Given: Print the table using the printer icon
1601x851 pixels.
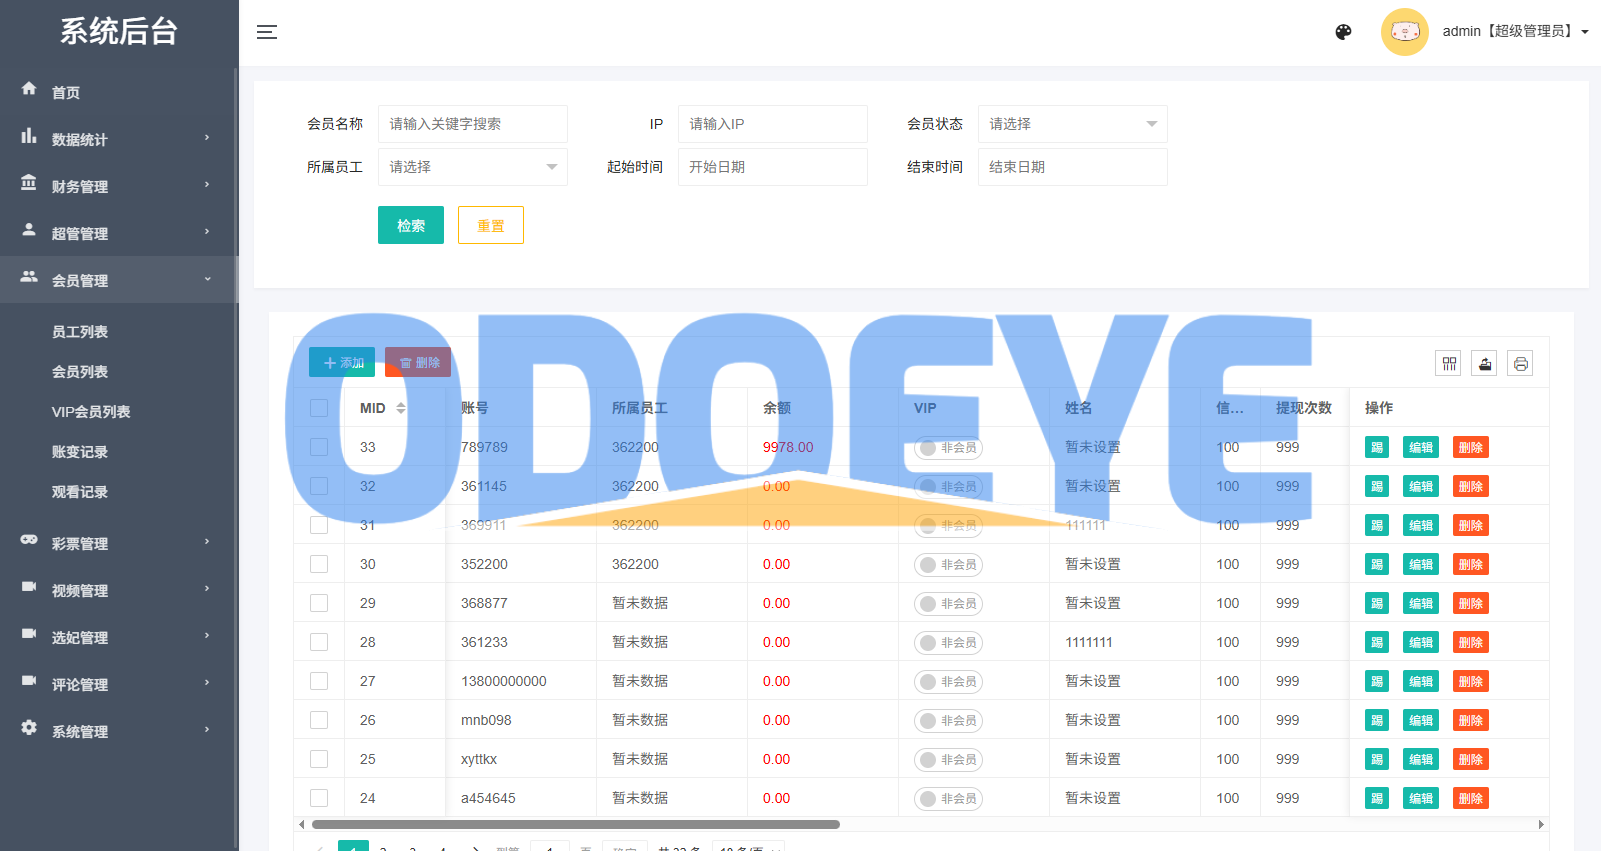Looking at the screenshot, I should click(1520, 364).
